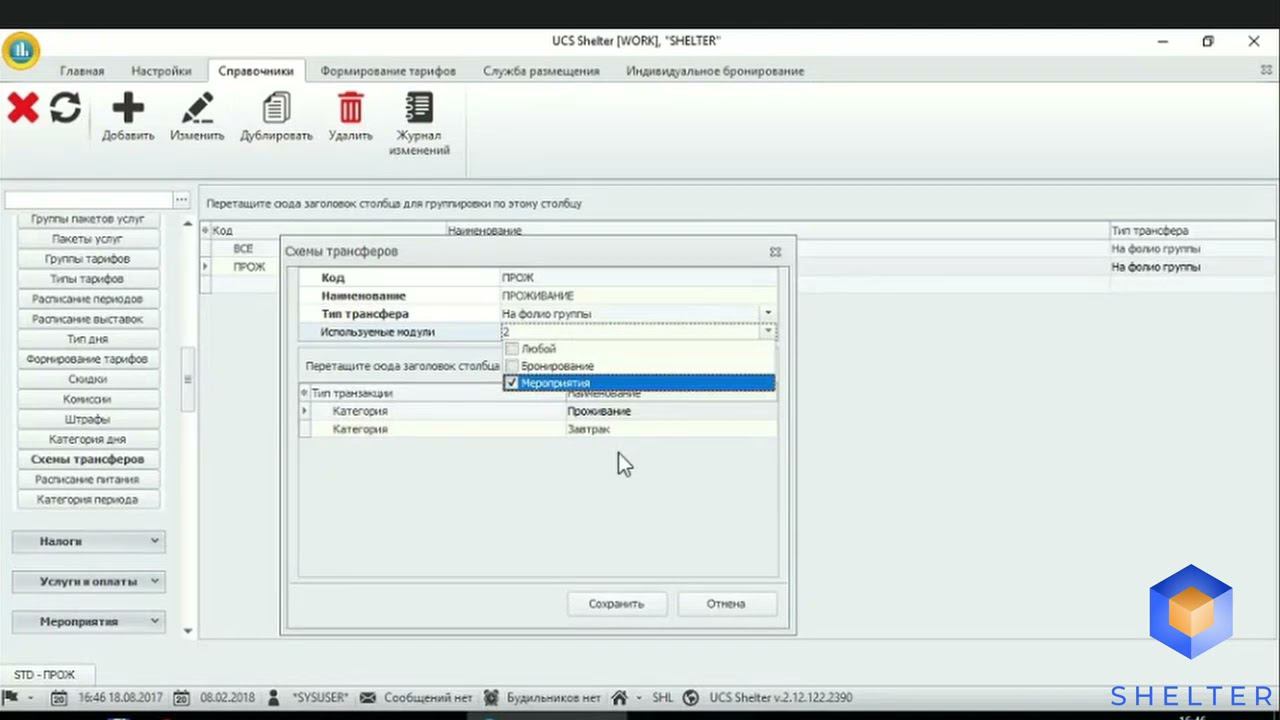The width and height of the screenshot is (1280, 720).
Task: Click the refresh arrows icon in ribbon
Action: (66, 107)
